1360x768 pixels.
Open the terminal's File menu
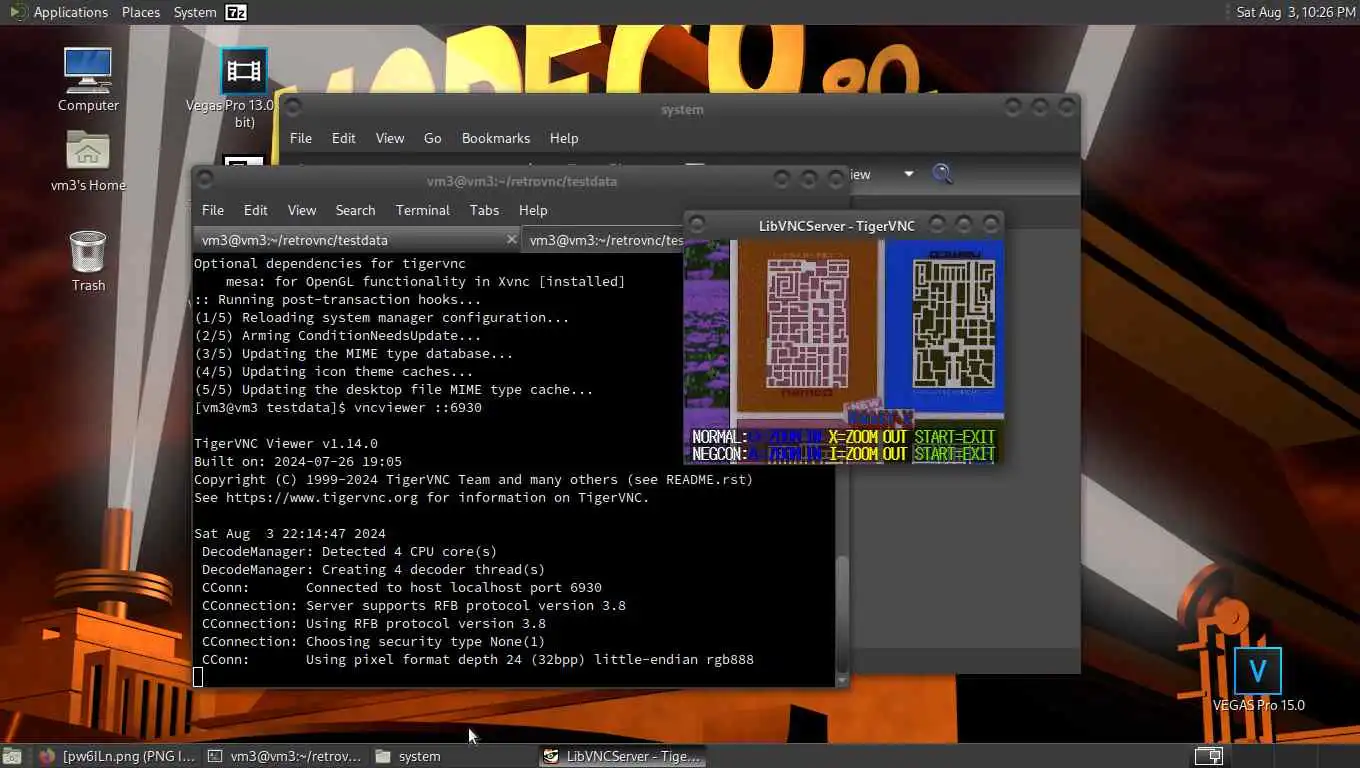click(x=213, y=210)
